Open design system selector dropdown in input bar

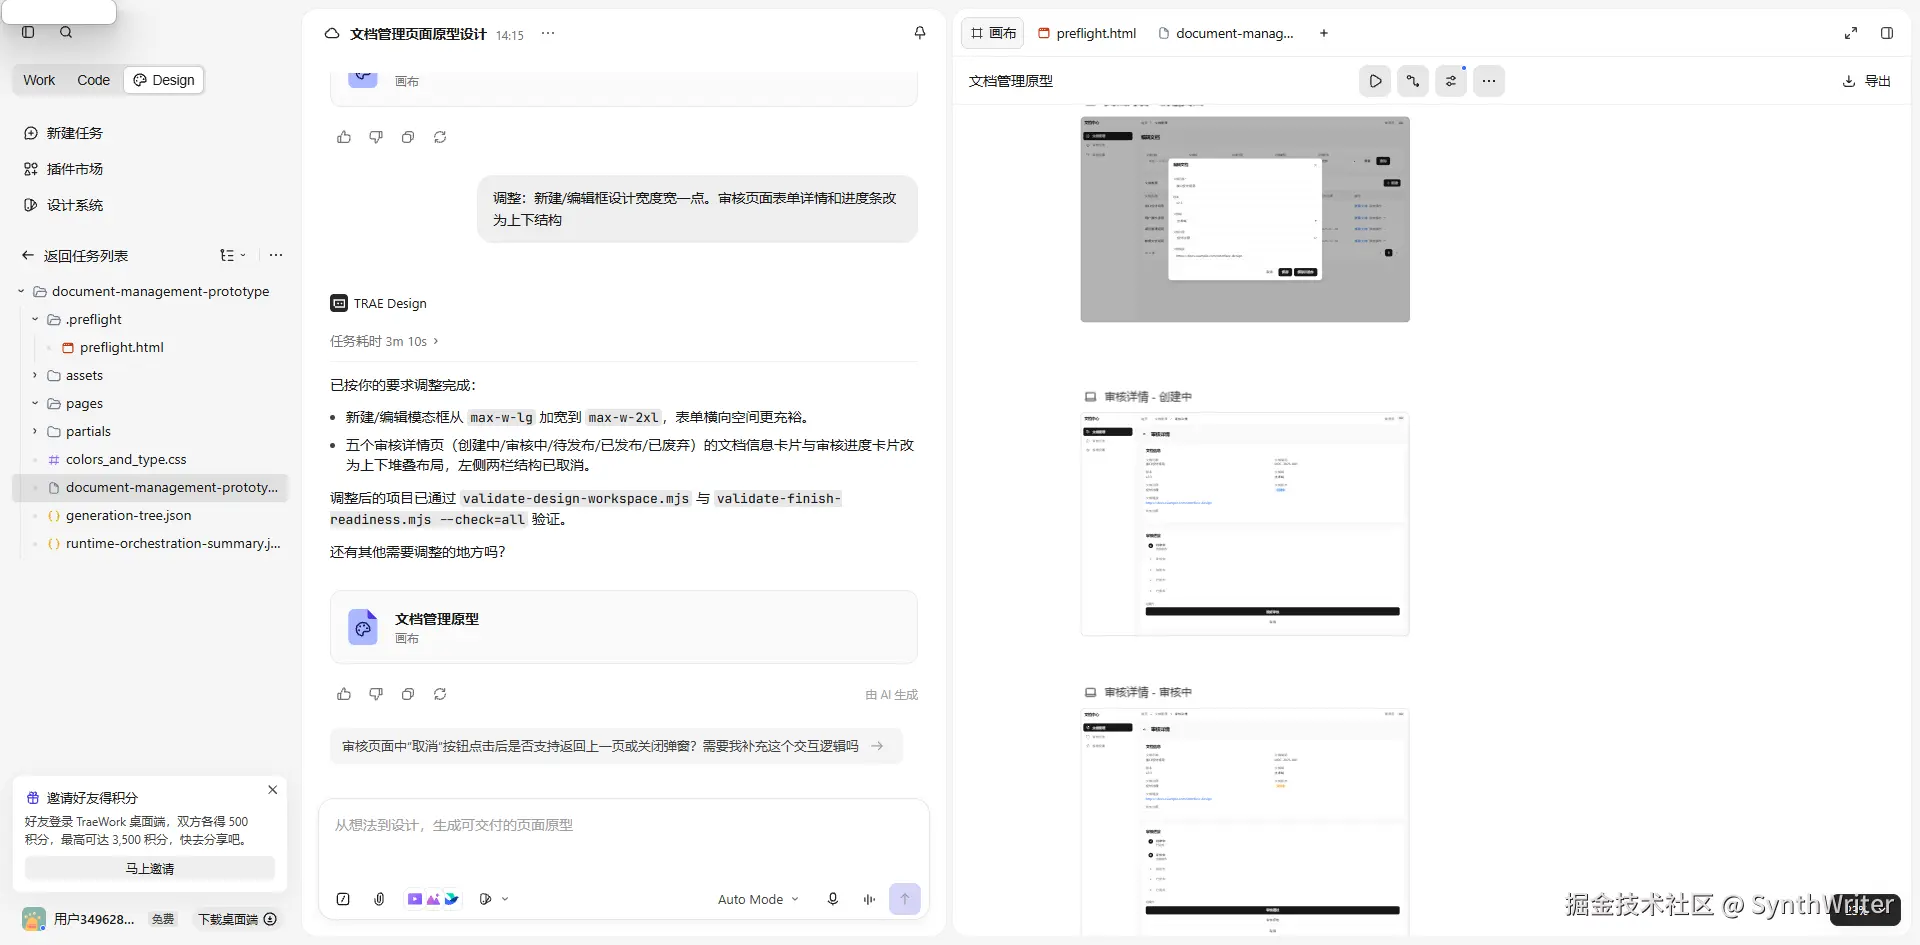click(494, 899)
